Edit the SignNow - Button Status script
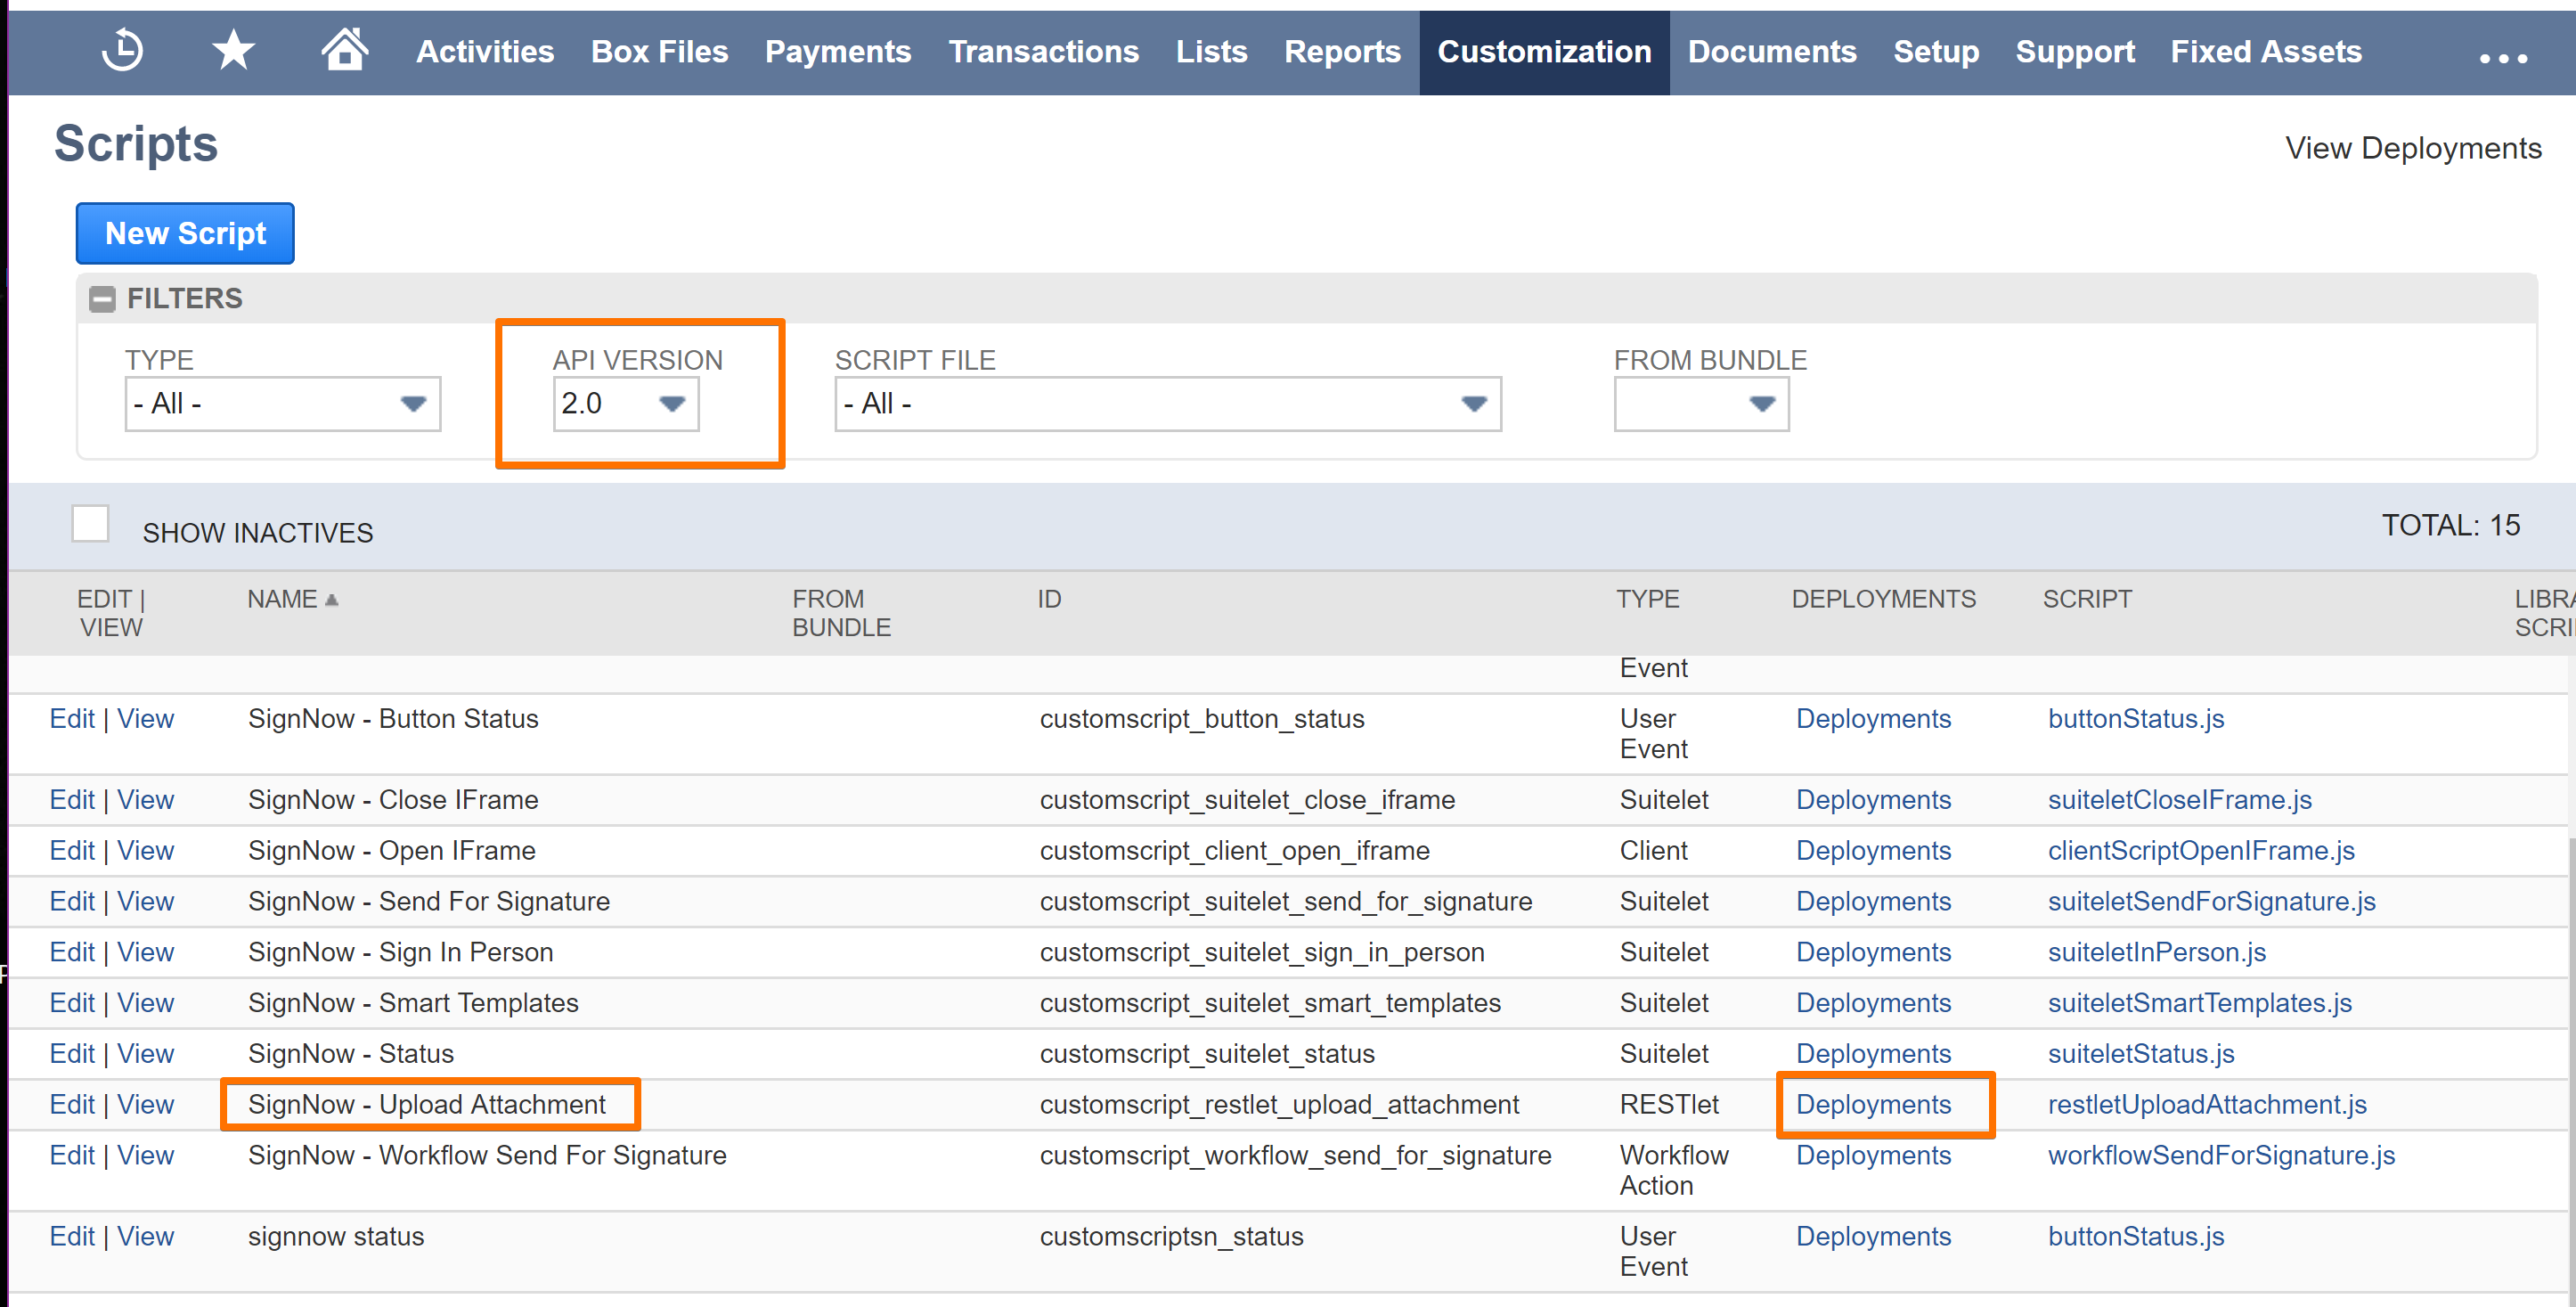The width and height of the screenshot is (2576, 1307). (72, 719)
